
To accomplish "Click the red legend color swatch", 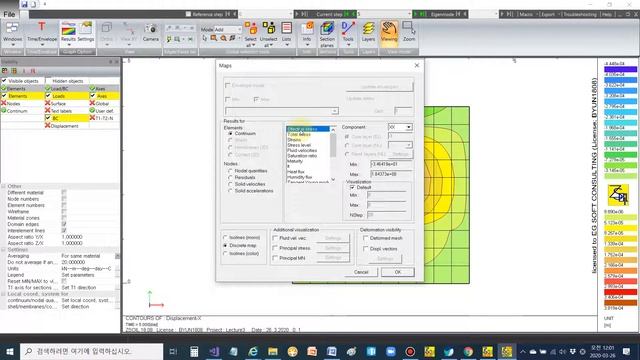I will tap(620, 292).
